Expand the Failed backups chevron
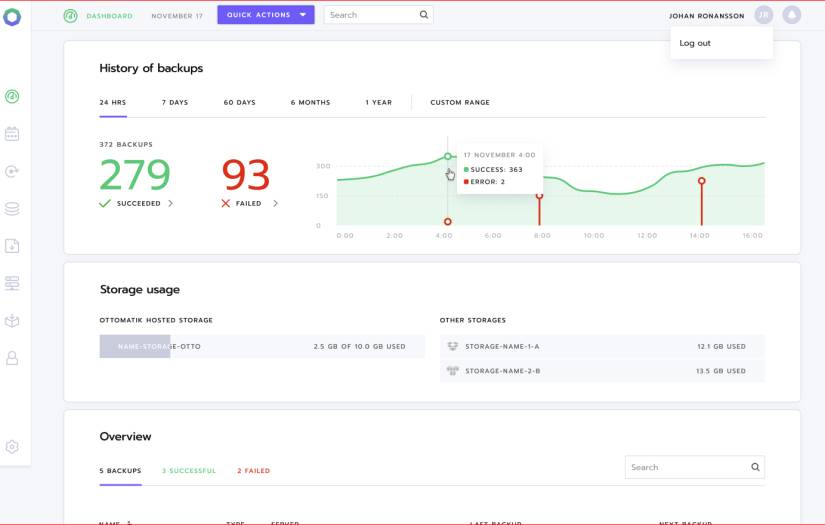825x525 pixels. 276,203
